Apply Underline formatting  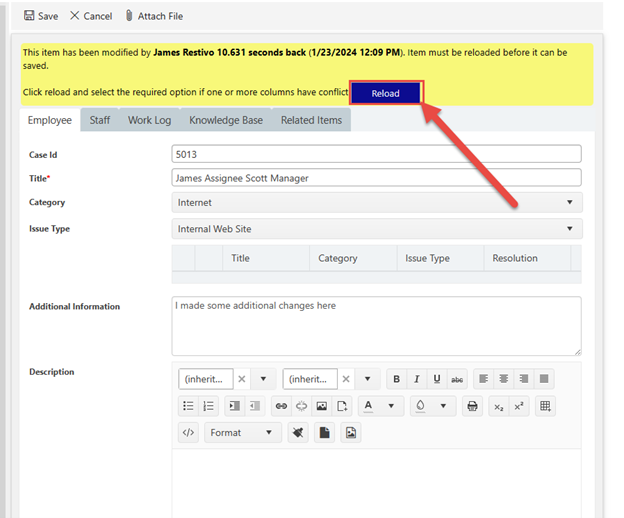[437, 379]
